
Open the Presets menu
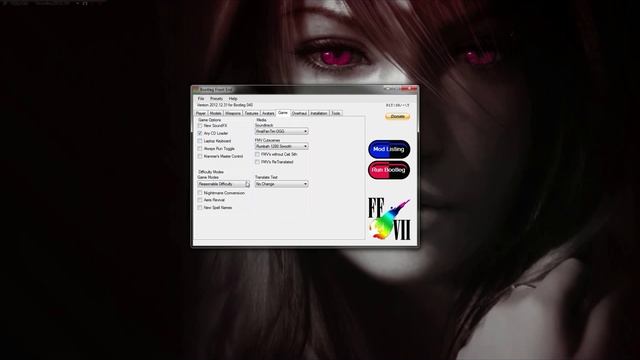pyautogui.click(x=216, y=99)
